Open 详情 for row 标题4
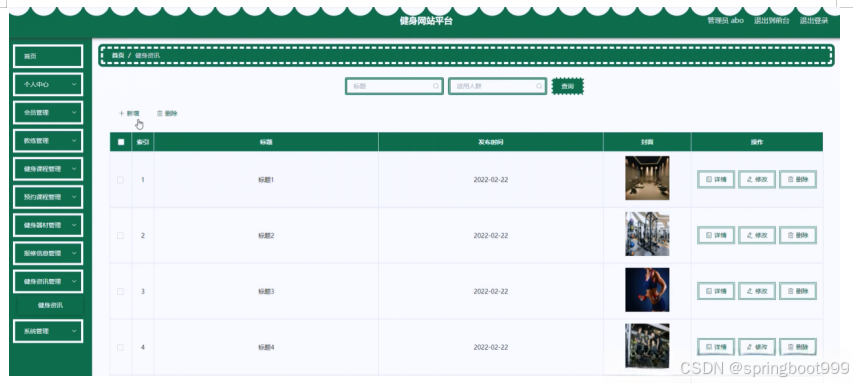Viewport: 853px width, 383px height. point(716,347)
